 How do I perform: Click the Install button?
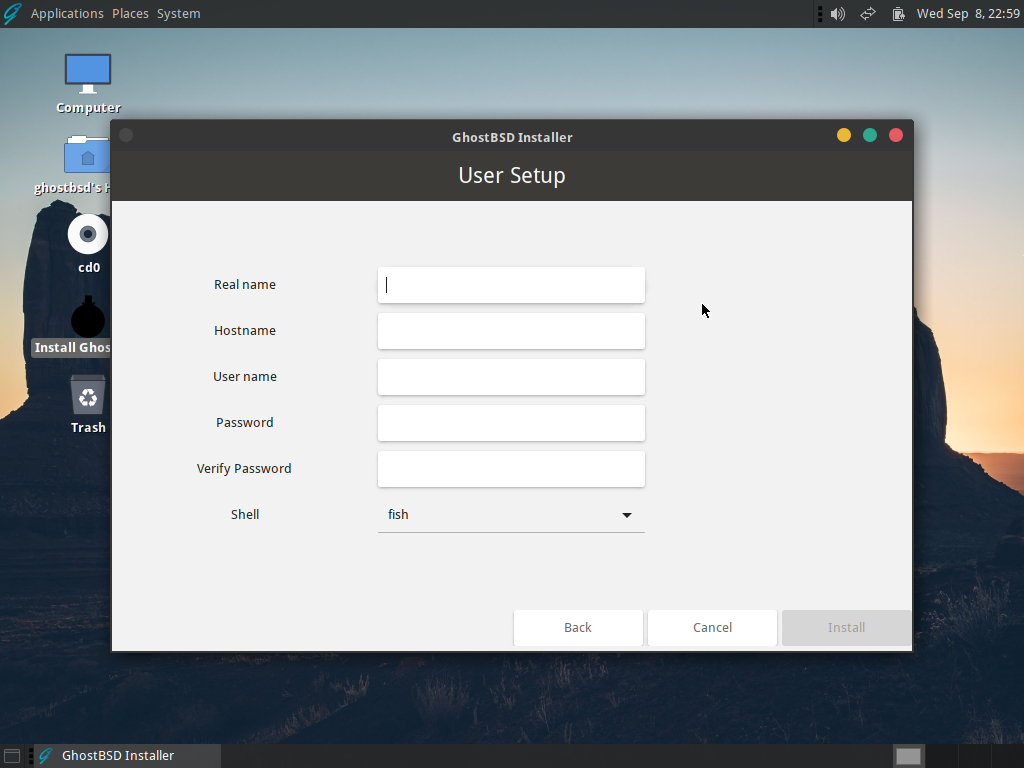tap(846, 628)
